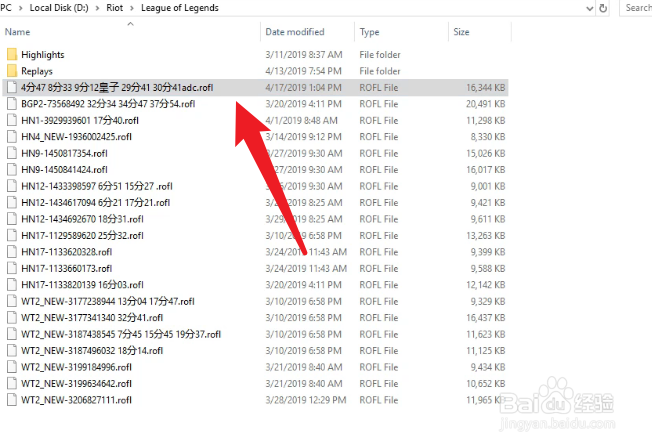Click League of Legends breadcrumb segment
The width and height of the screenshot is (652, 446).
180,8
